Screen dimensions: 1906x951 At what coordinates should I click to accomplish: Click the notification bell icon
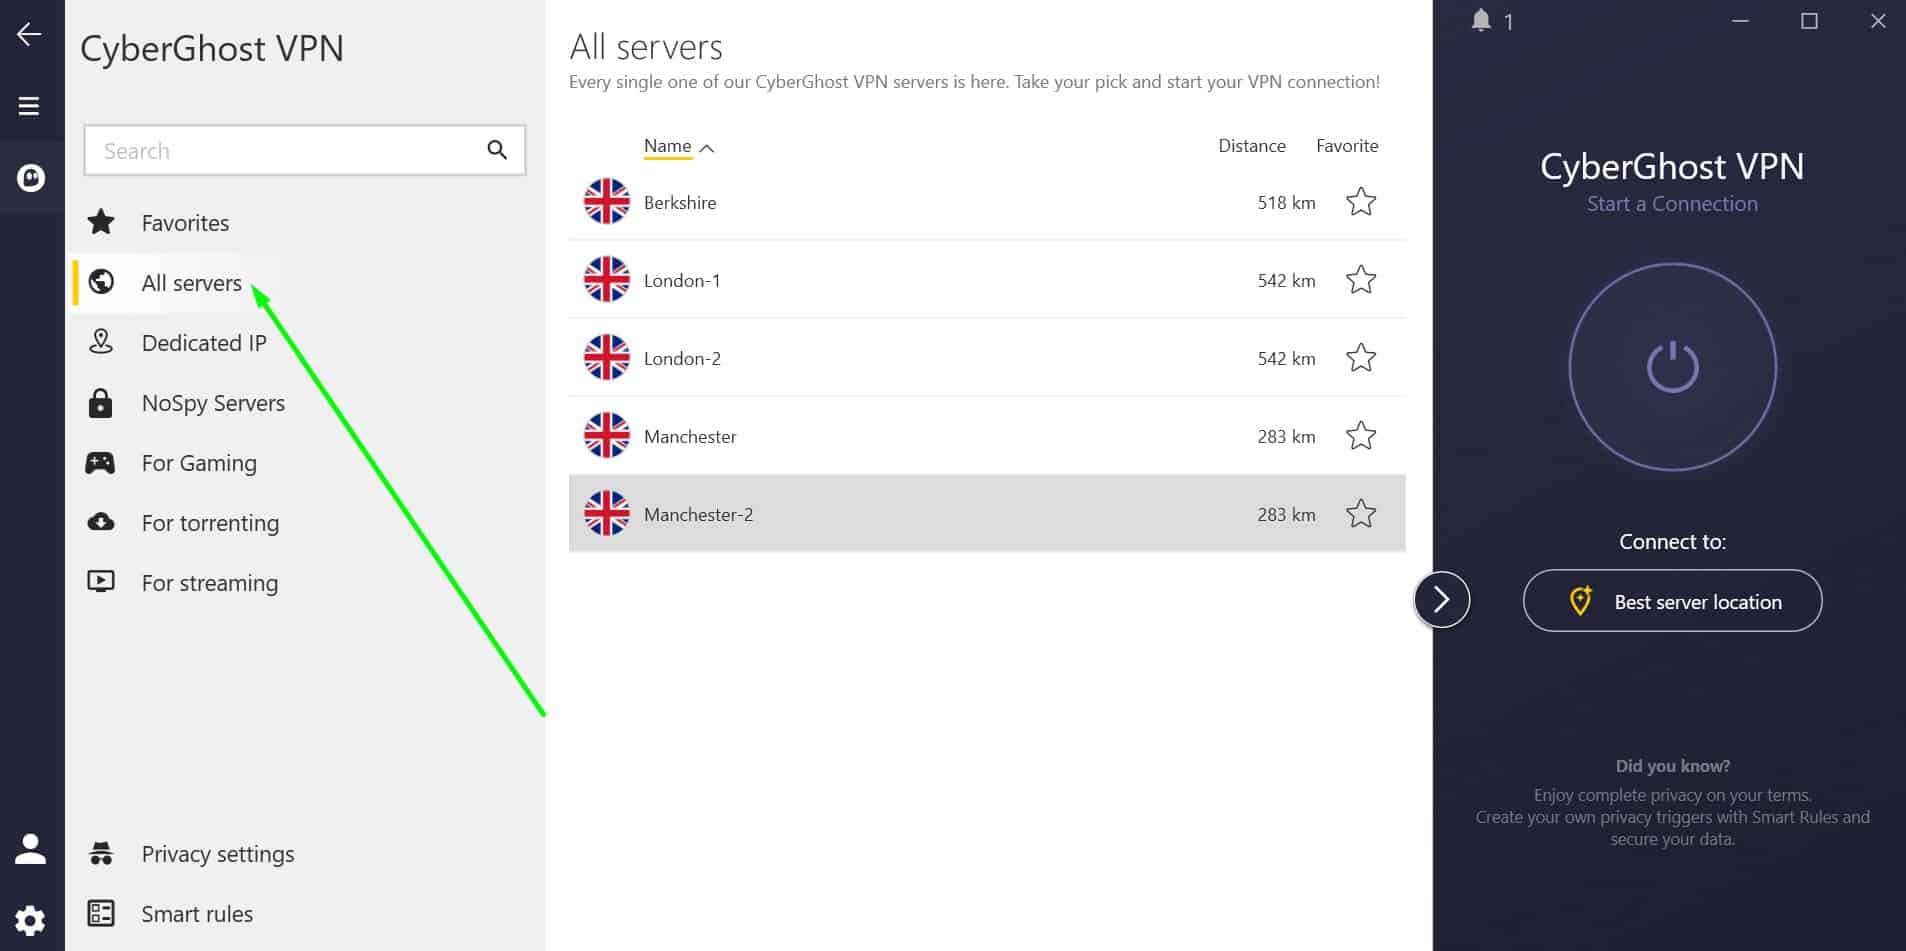(x=1481, y=20)
